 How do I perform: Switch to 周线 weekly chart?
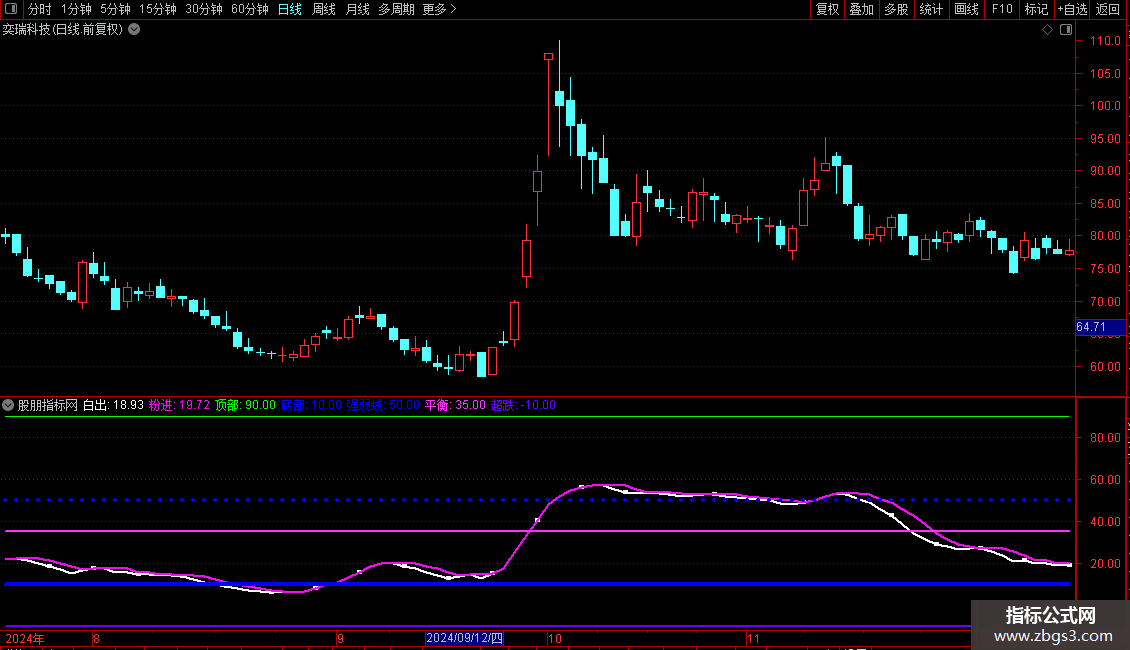(324, 9)
